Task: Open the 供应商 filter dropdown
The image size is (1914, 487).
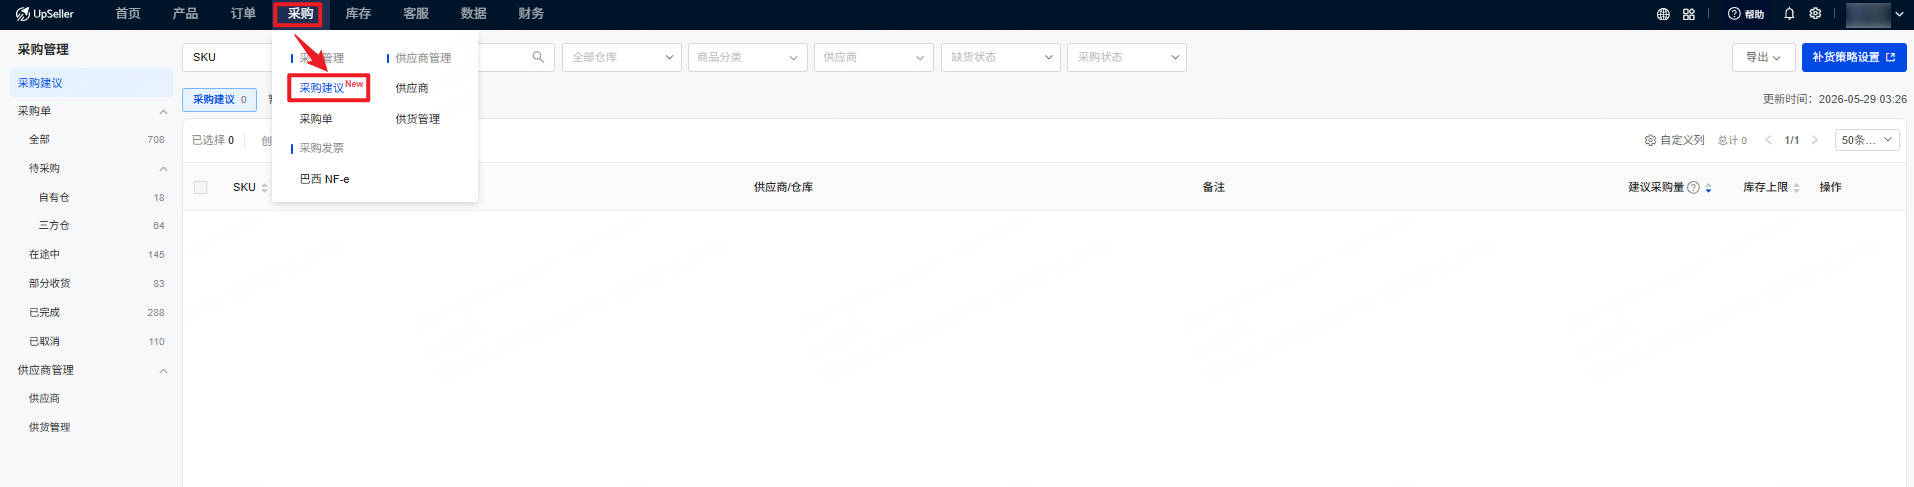Action: click(874, 57)
